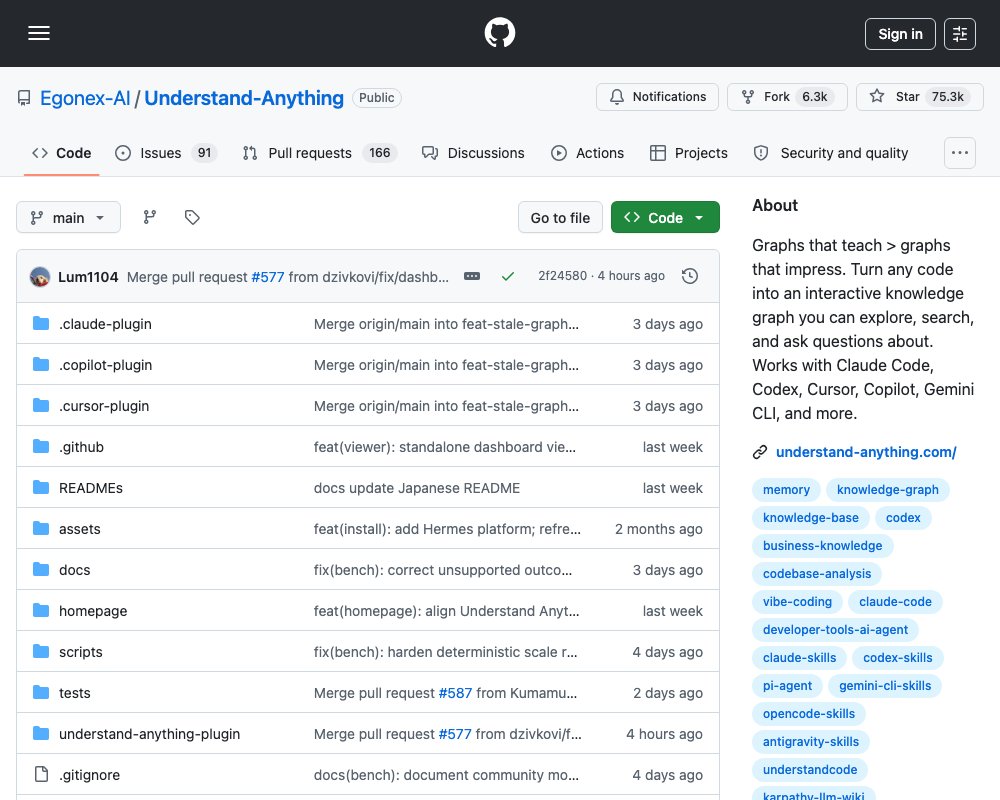Click the green check status icon
This screenshot has width=1000, height=800.
click(x=508, y=276)
